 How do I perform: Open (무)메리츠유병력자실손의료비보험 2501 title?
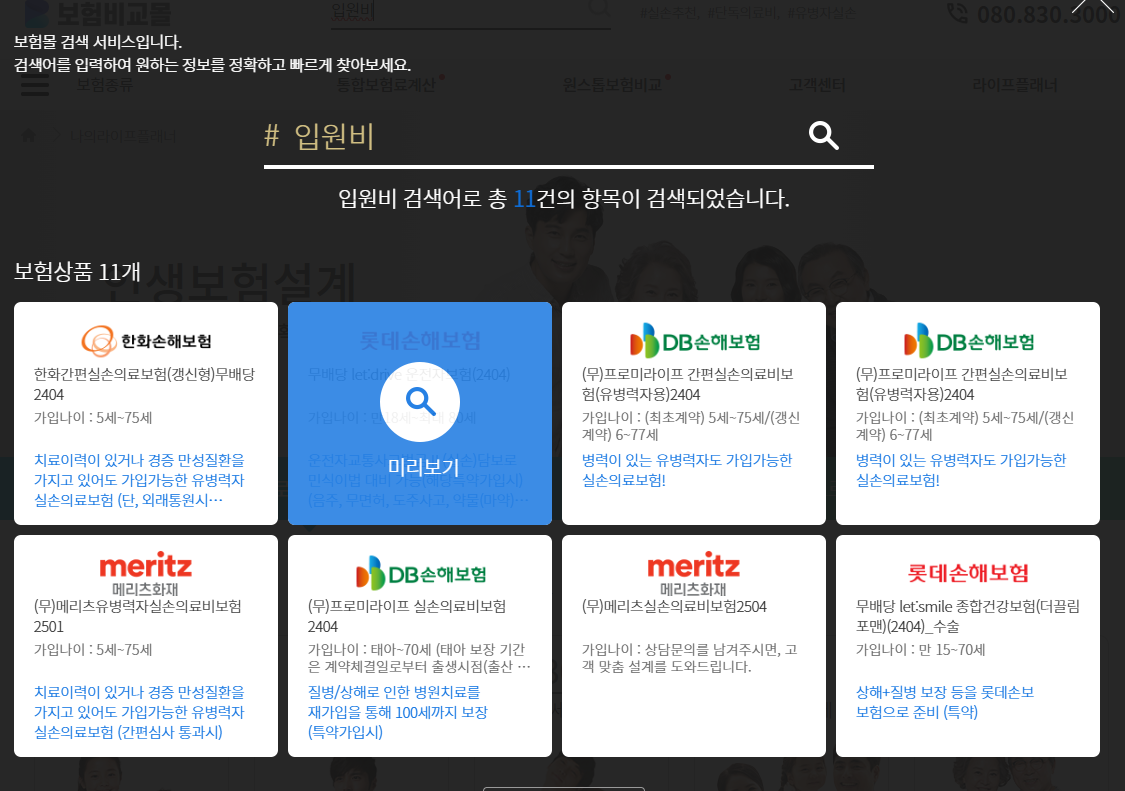click(x=138, y=616)
